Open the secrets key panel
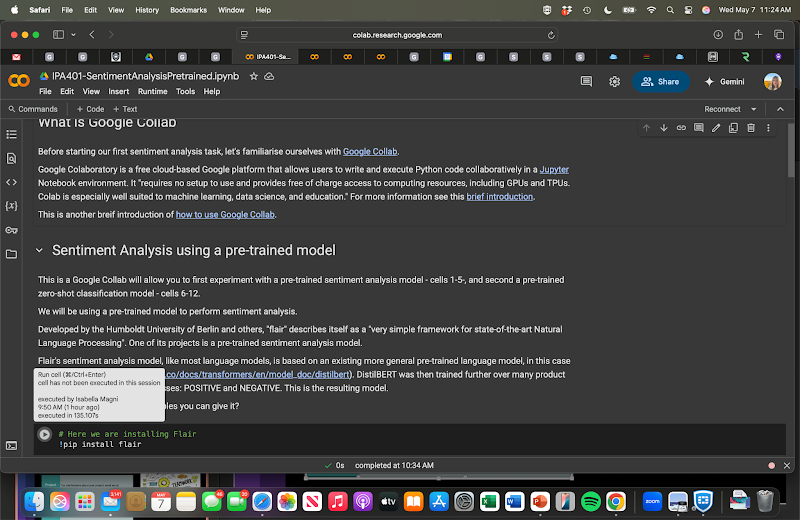This screenshot has height=520, width=800. click(x=11, y=230)
